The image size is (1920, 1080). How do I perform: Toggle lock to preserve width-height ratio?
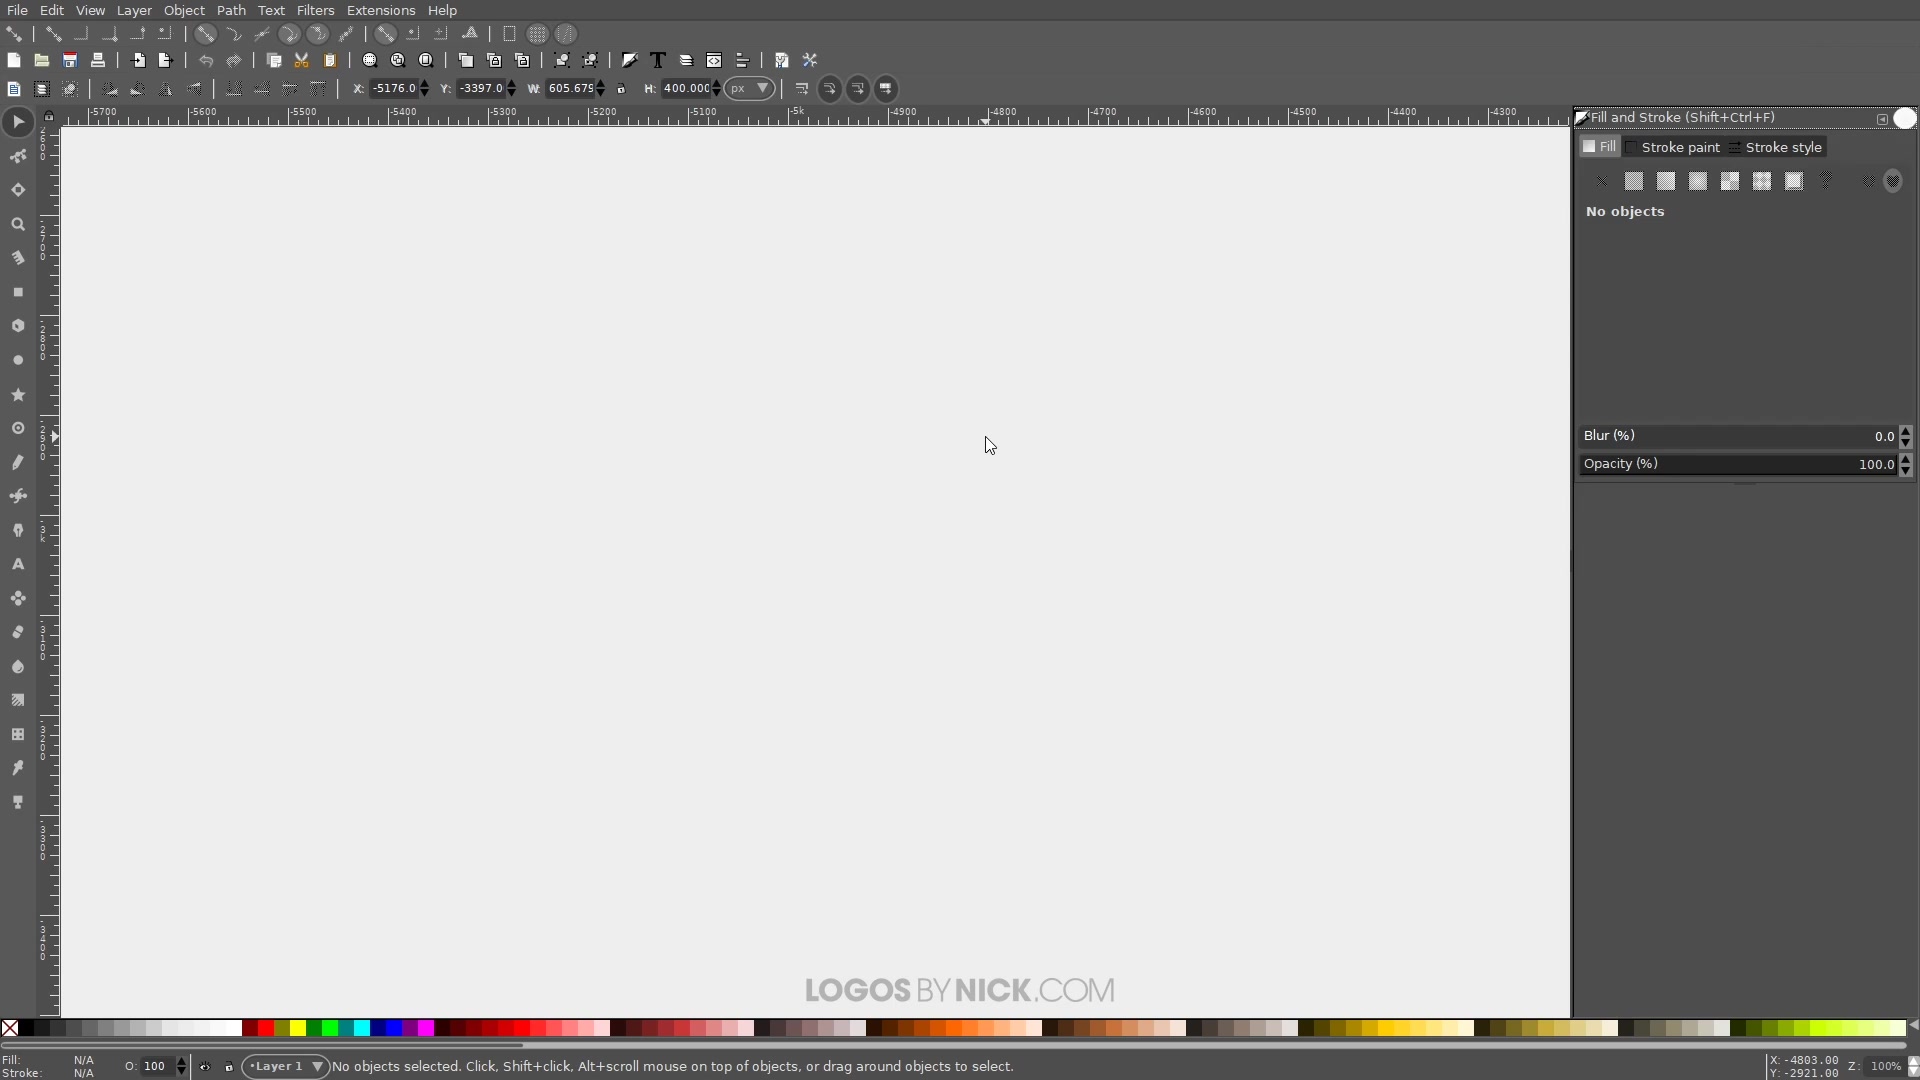pos(621,88)
